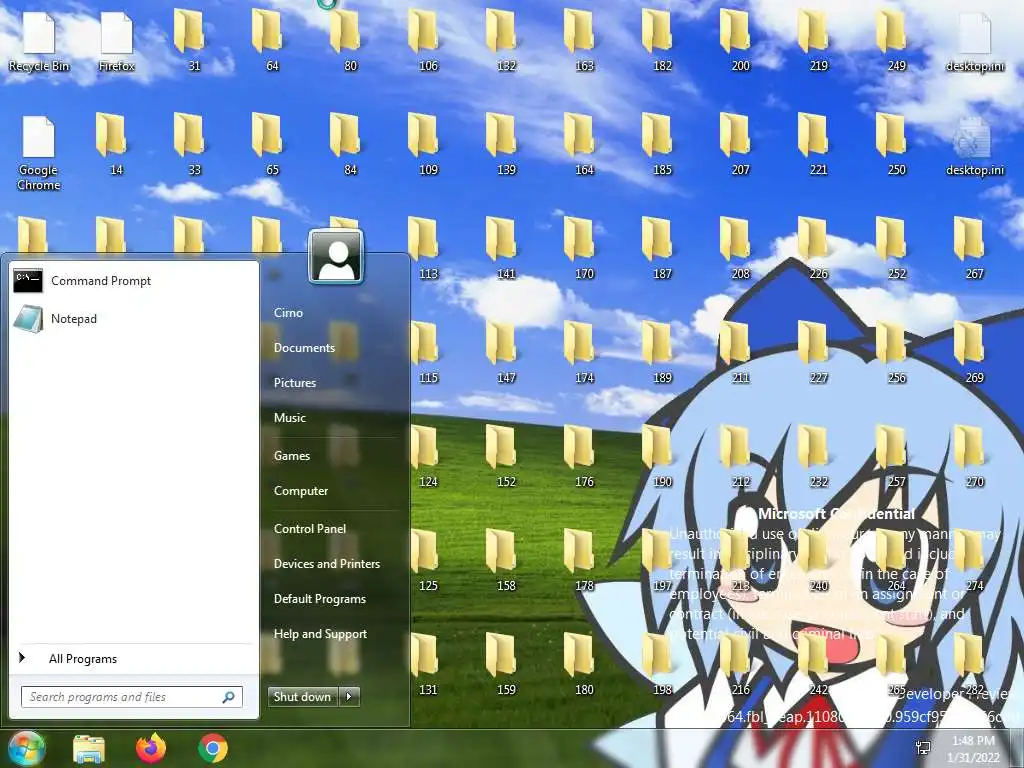The width and height of the screenshot is (1024, 768).
Task: Open Windows Explorer from the taskbar
Action: [x=89, y=749]
